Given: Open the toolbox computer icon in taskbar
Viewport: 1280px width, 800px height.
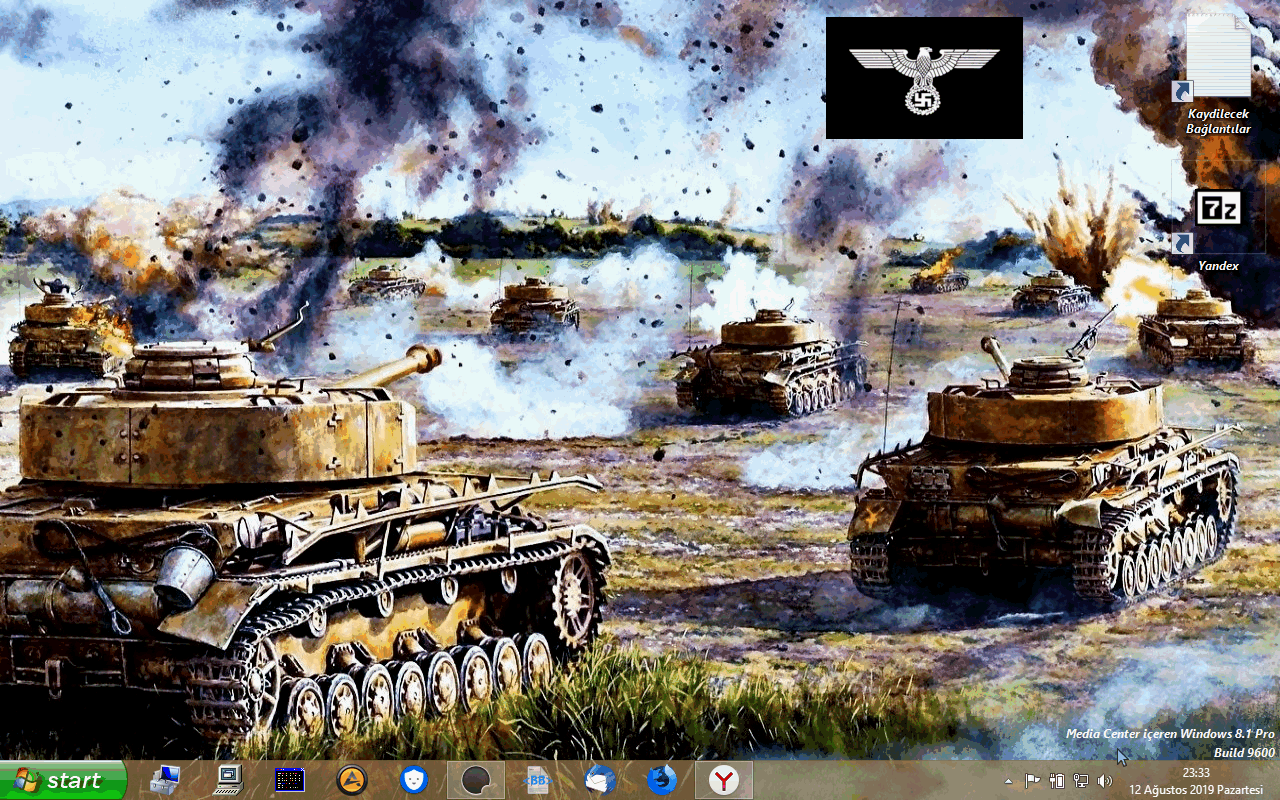Looking at the screenshot, I should tap(165, 780).
